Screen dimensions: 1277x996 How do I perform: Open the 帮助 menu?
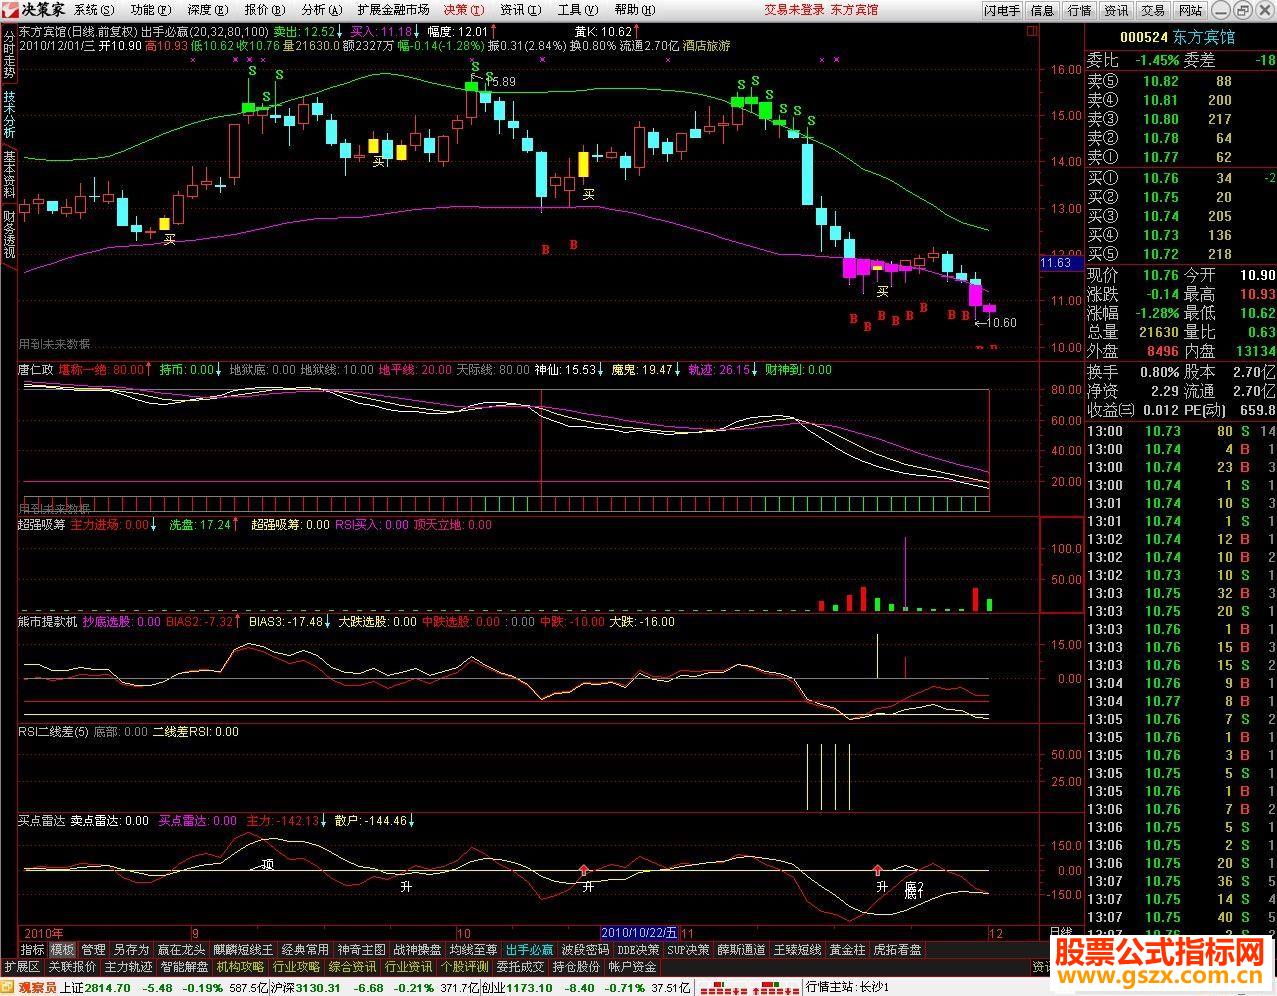tap(633, 9)
